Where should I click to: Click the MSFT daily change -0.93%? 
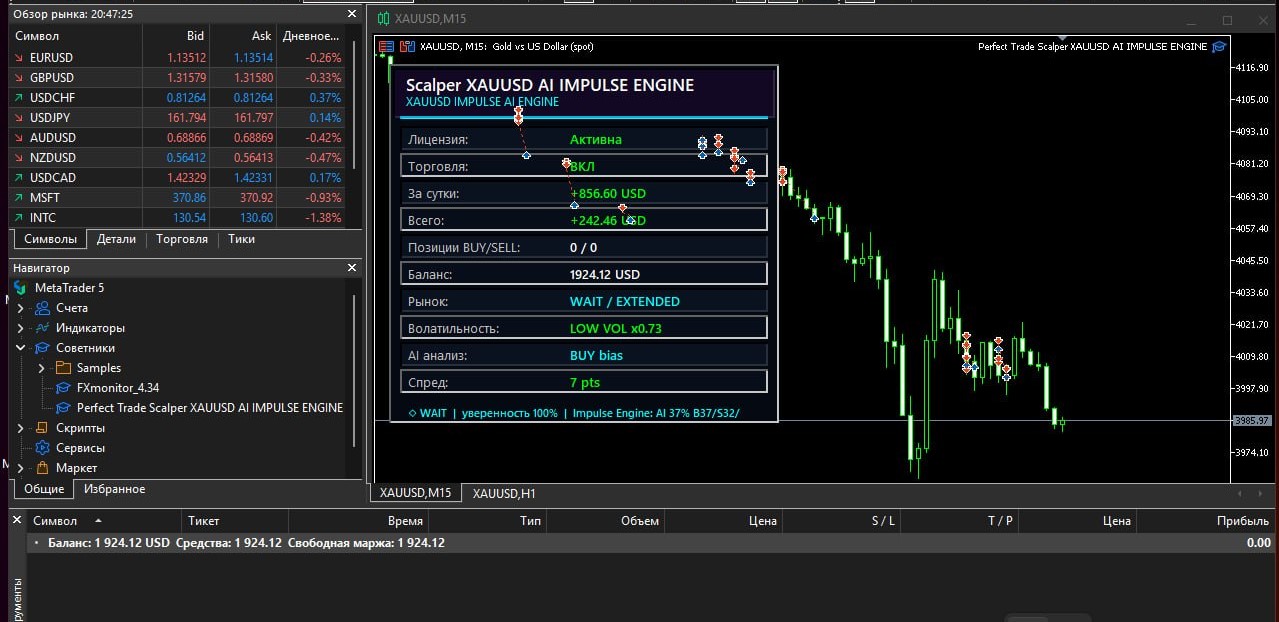tap(324, 198)
